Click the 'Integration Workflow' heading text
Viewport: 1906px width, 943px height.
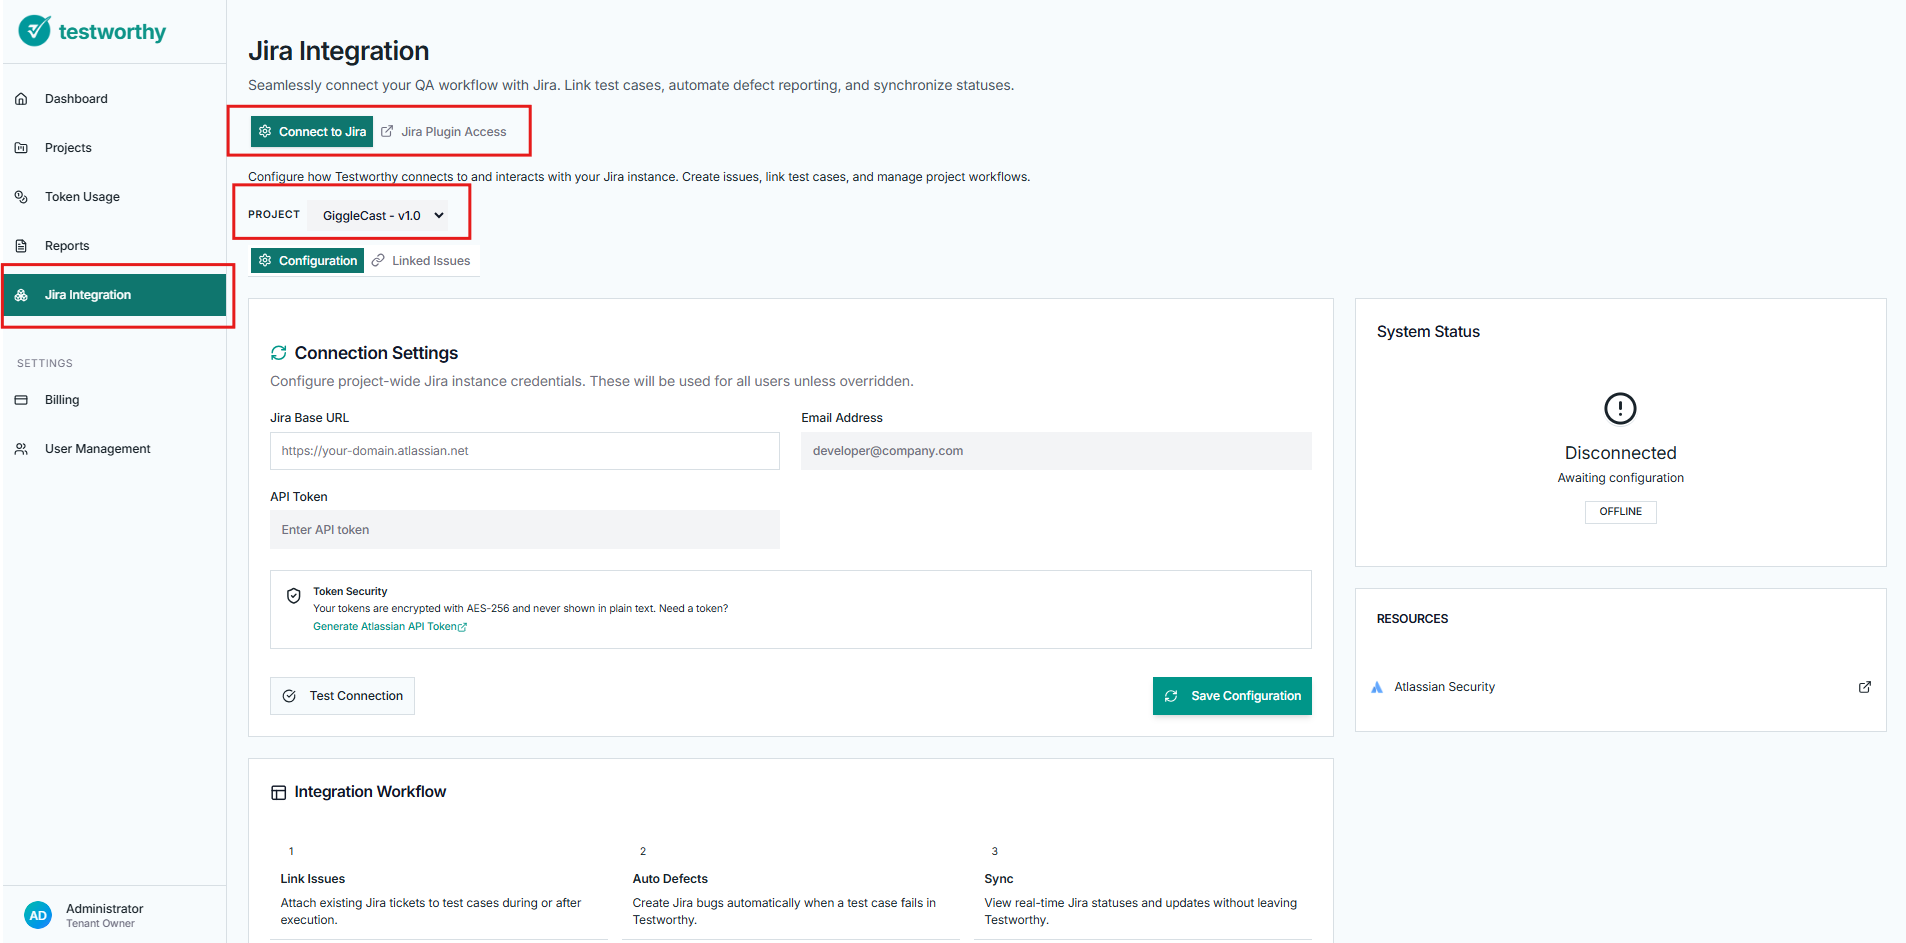point(370,792)
